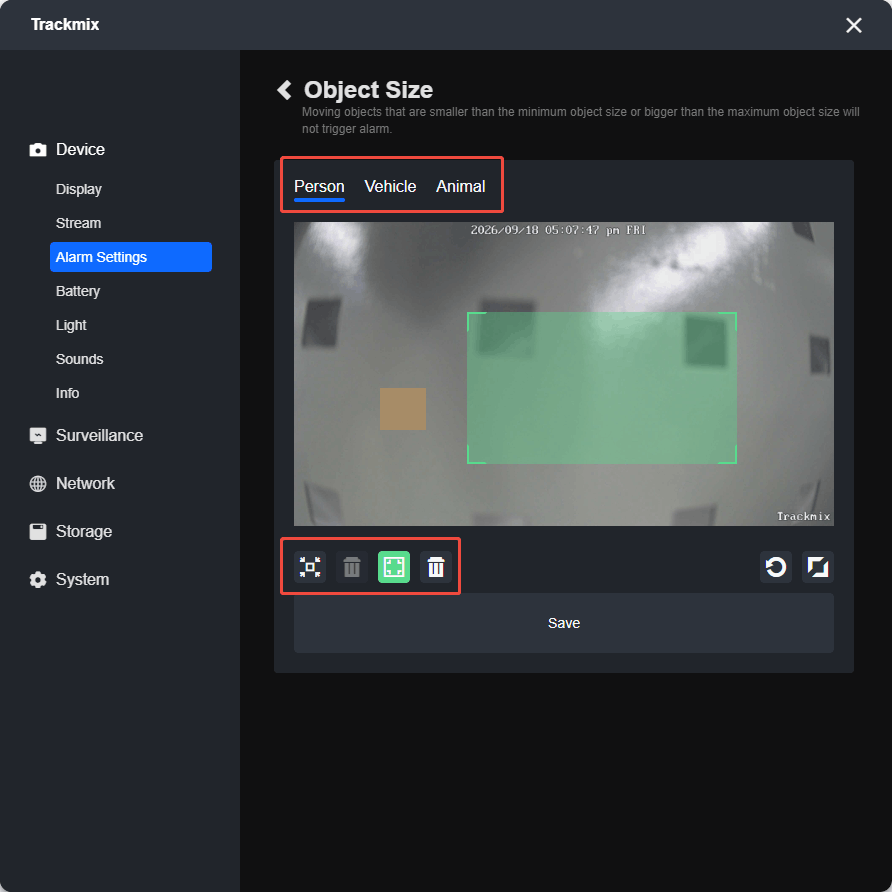Open Battery settings

(x=78, y=291)
